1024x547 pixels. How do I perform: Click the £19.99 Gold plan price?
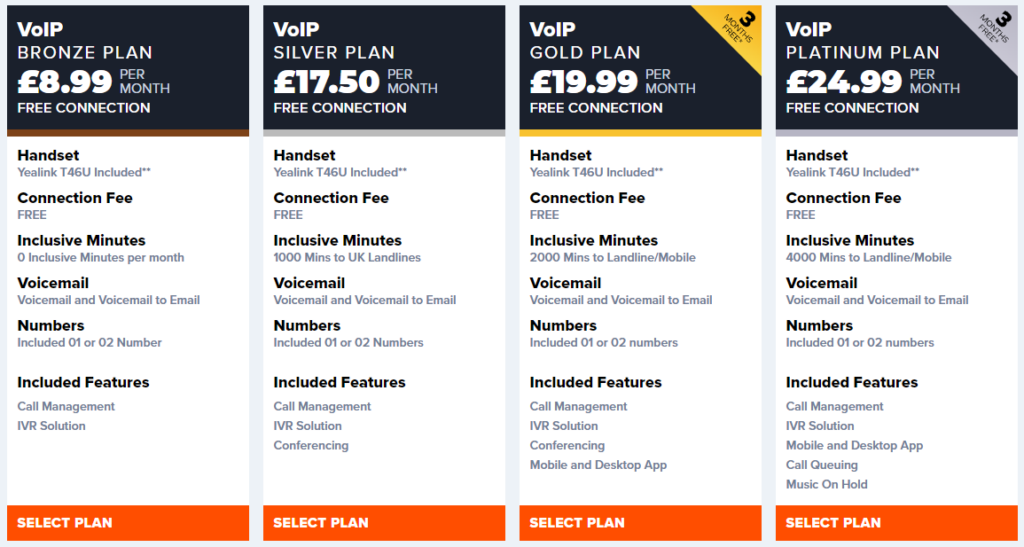pyautogui.click(x=583, y=81)
